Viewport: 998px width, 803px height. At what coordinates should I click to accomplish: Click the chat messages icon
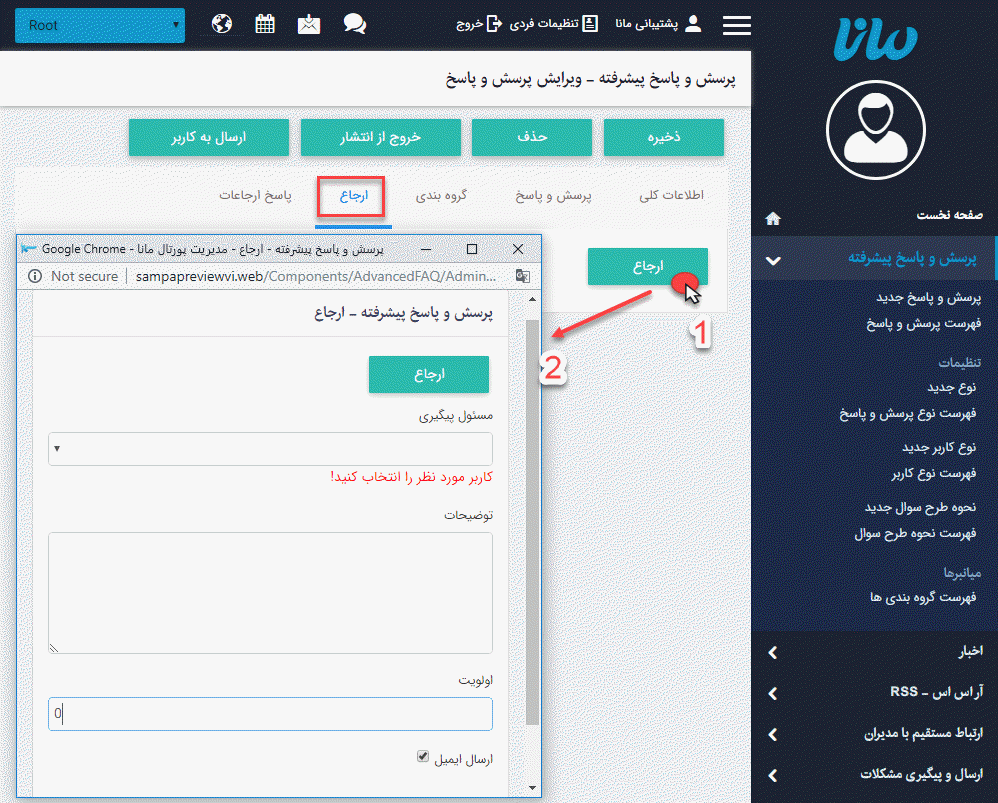(x=354, y=22)
